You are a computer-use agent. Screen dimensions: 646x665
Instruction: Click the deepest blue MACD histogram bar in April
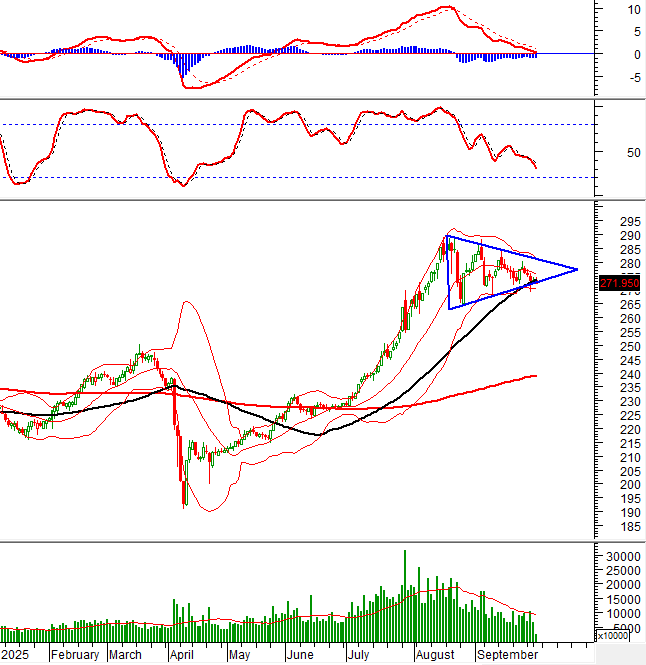tap(183, 66)
